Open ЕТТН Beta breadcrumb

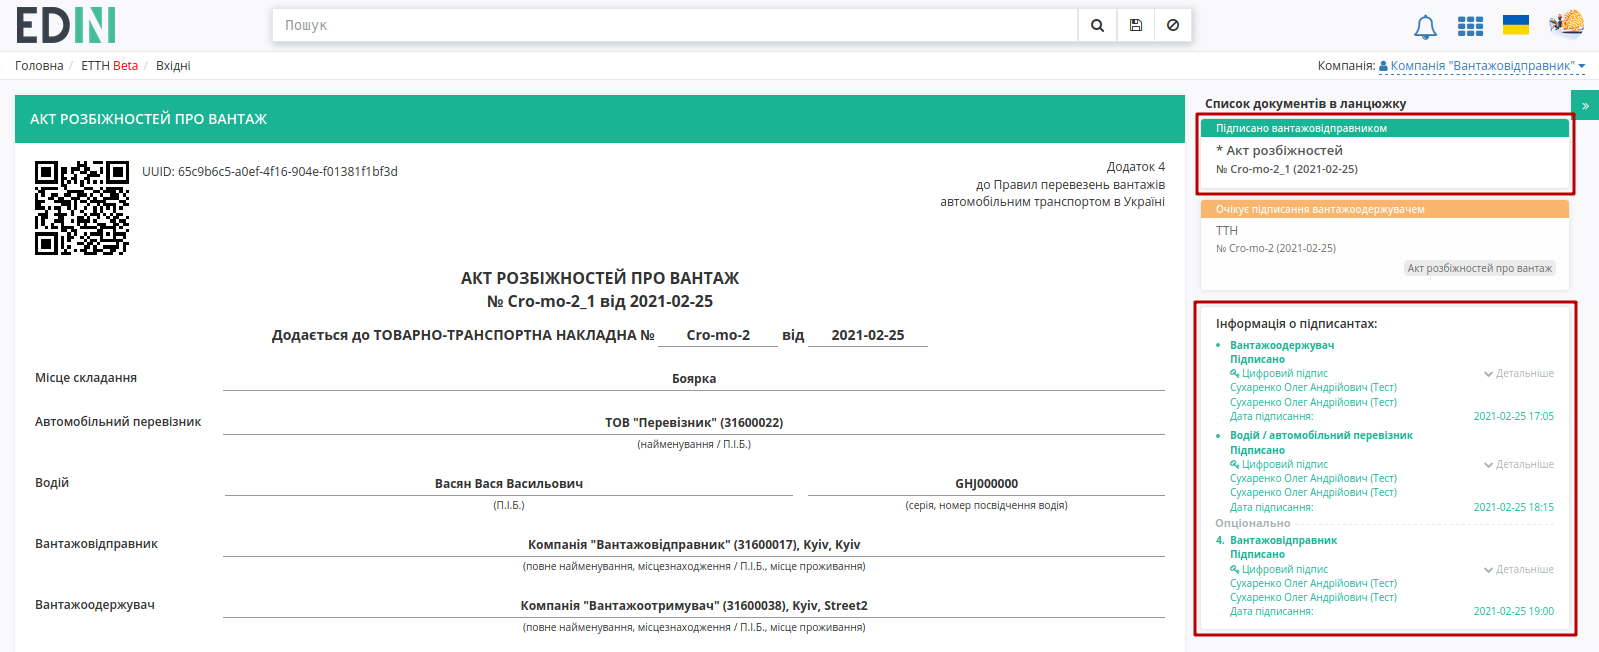(109, 66)
